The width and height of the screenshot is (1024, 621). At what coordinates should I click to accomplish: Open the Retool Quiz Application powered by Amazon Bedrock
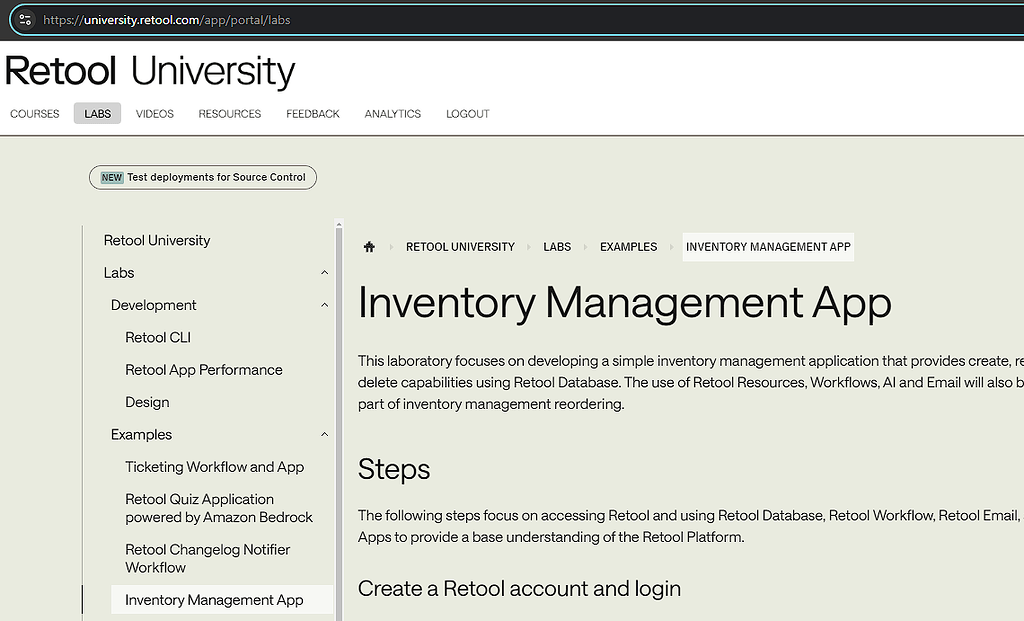coord(219,508)
